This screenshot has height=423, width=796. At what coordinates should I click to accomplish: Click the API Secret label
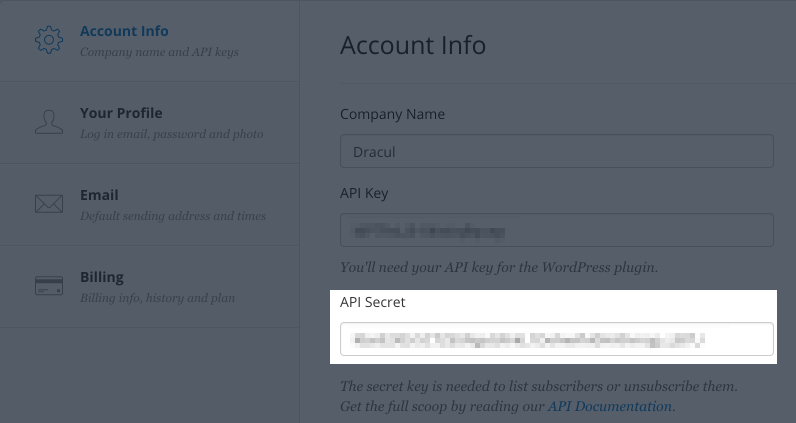(x=373, y=302)
